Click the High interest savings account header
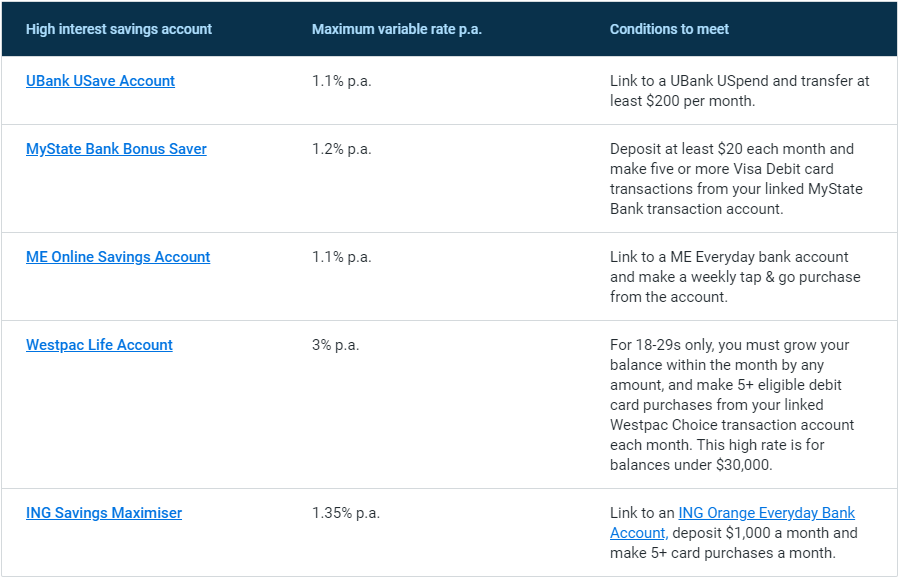The width and height of the screenshot is (899, 578). tap(119, 29)
